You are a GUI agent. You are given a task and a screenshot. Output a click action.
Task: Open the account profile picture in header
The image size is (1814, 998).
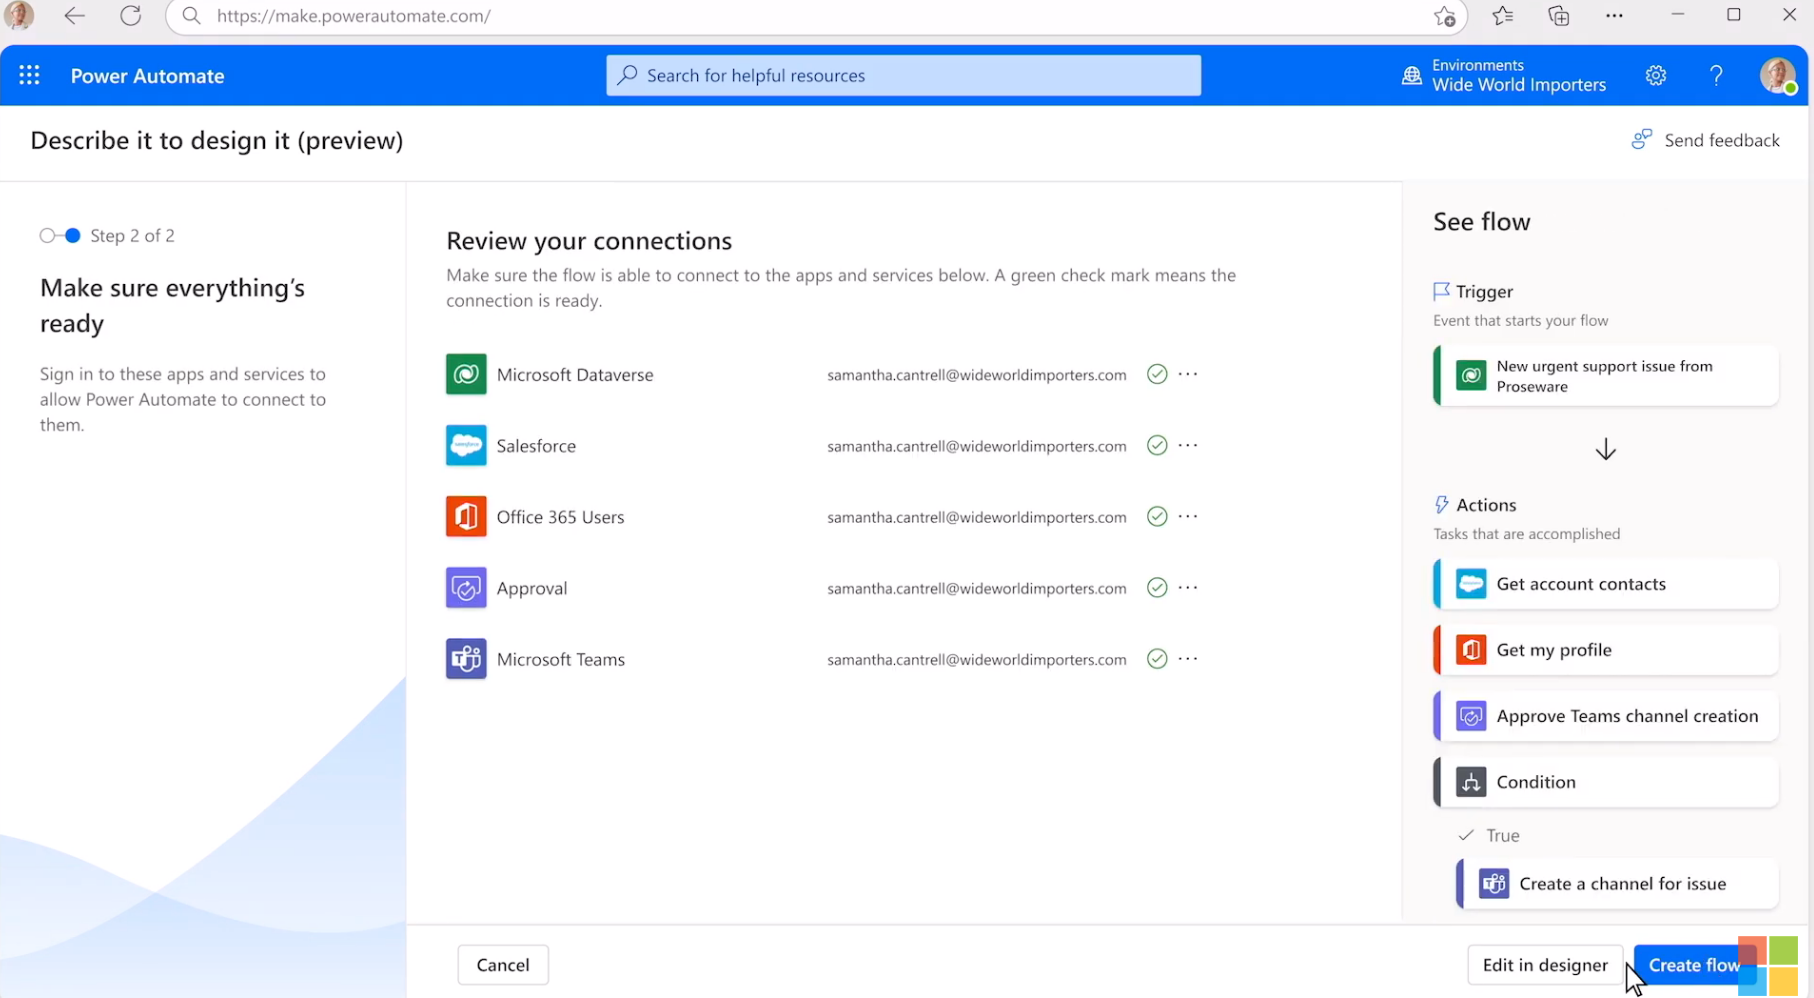(1778, 75)
